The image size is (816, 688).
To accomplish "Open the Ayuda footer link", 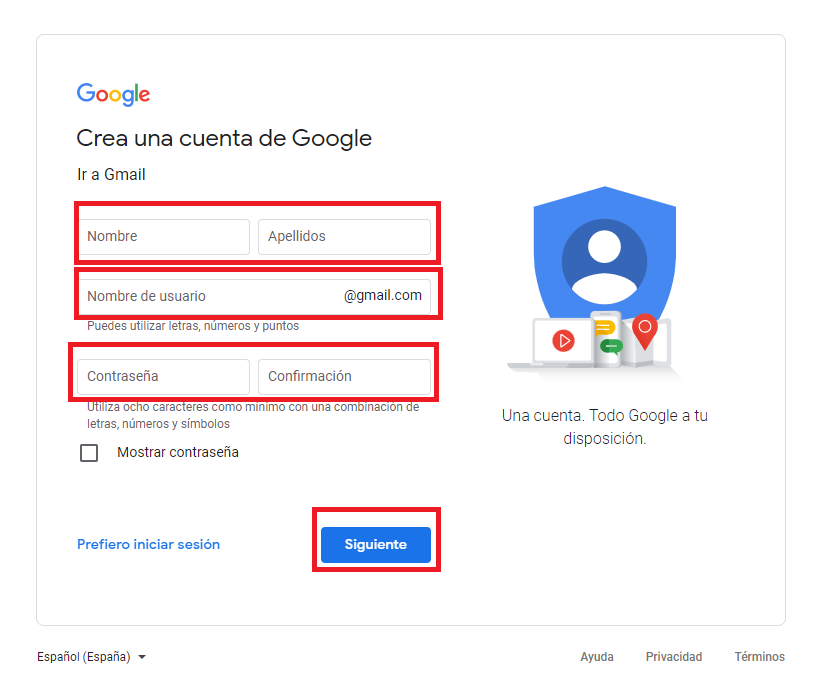I will pyautogui.click(x=597, y=657).
